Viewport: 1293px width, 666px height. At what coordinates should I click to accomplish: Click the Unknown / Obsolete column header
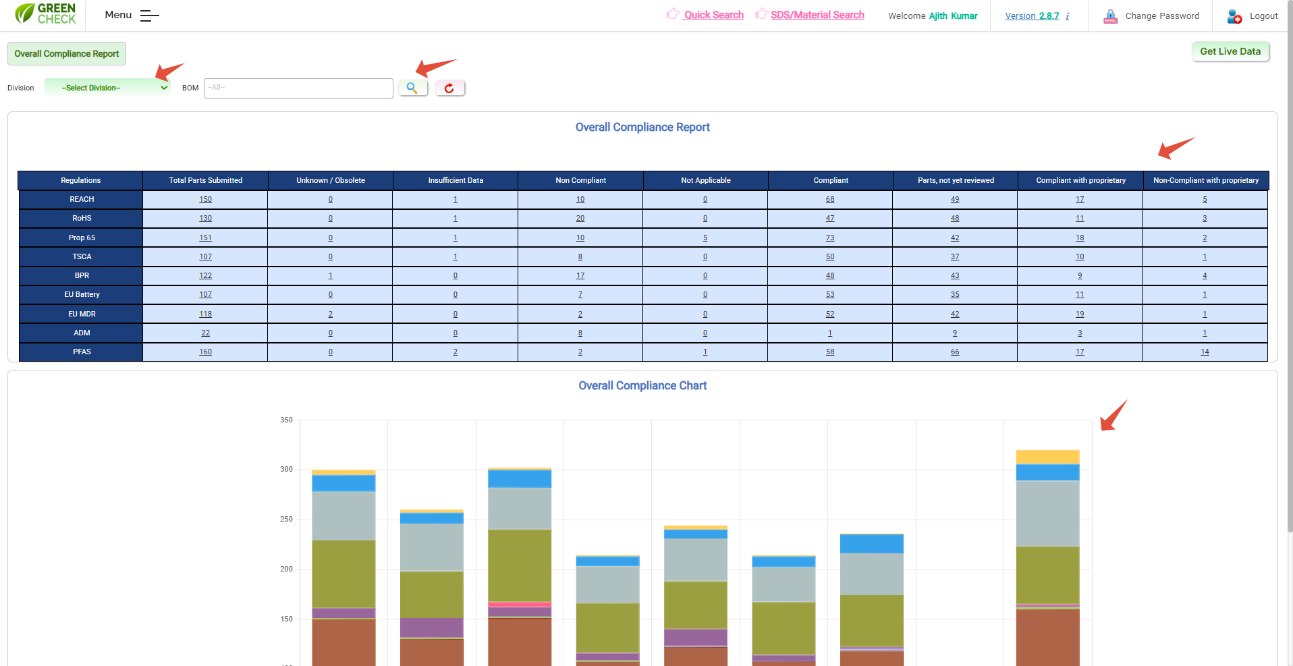[x=330, y=180]
